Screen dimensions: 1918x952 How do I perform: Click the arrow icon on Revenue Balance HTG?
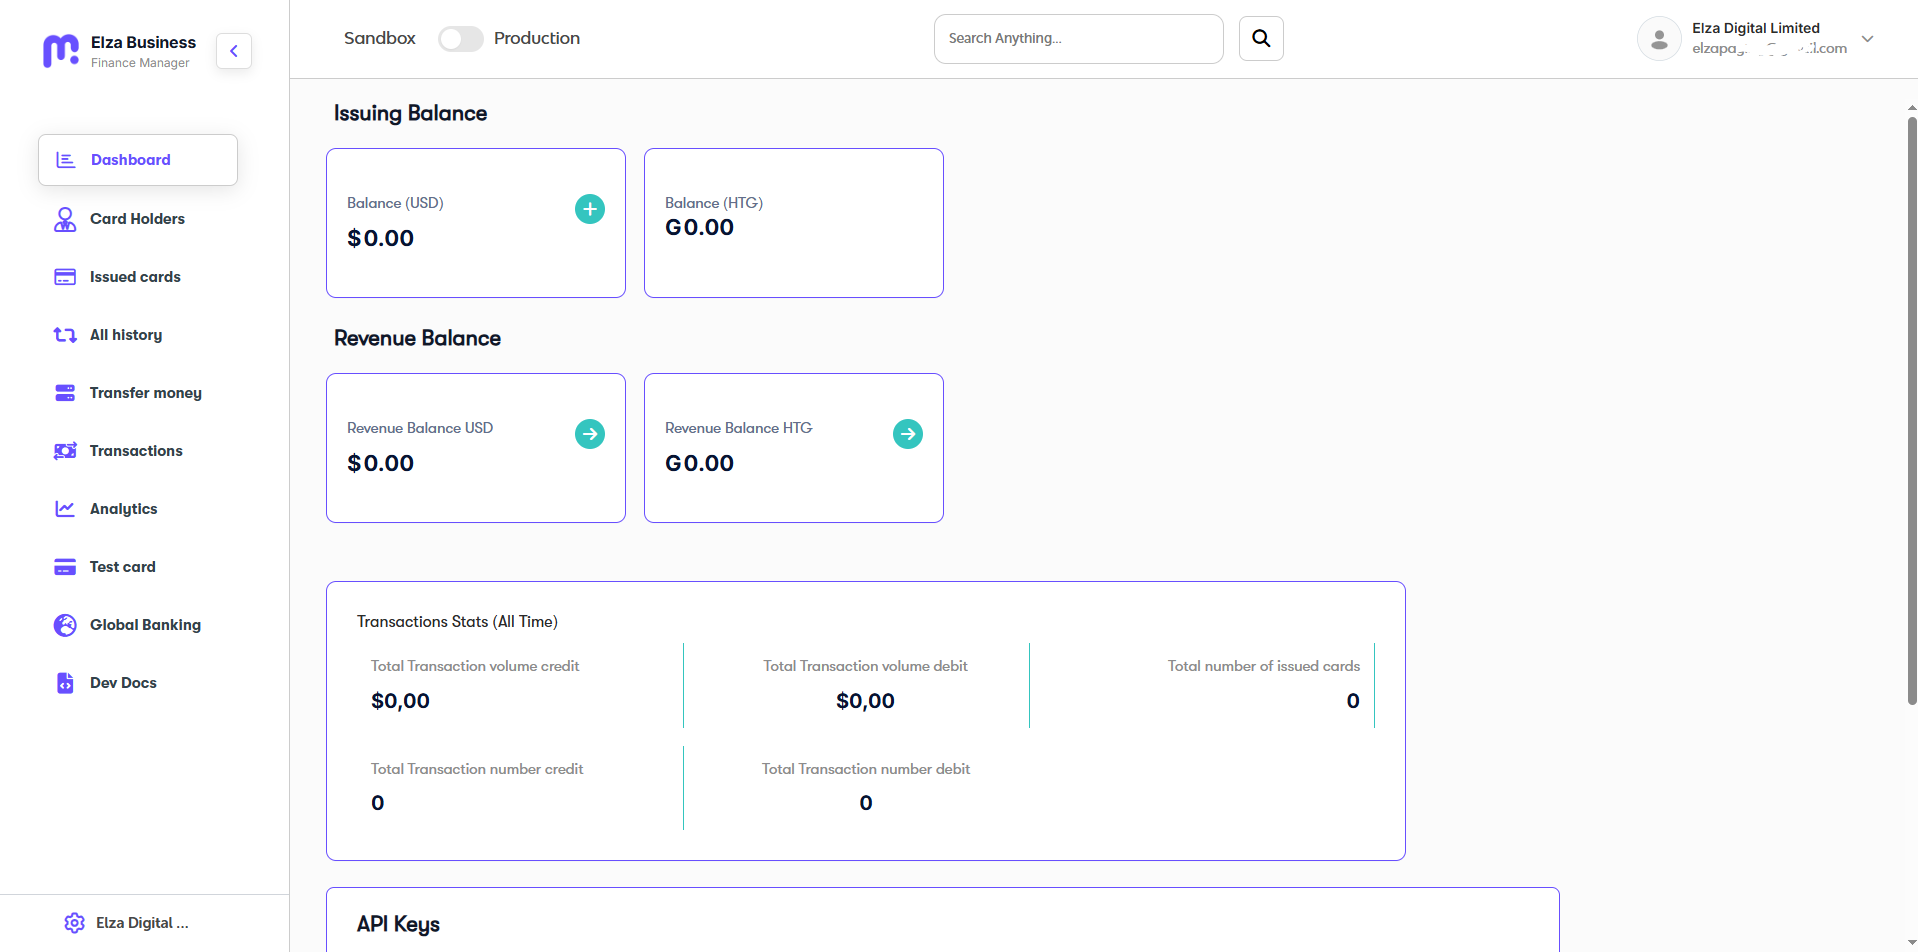[907, 434]
